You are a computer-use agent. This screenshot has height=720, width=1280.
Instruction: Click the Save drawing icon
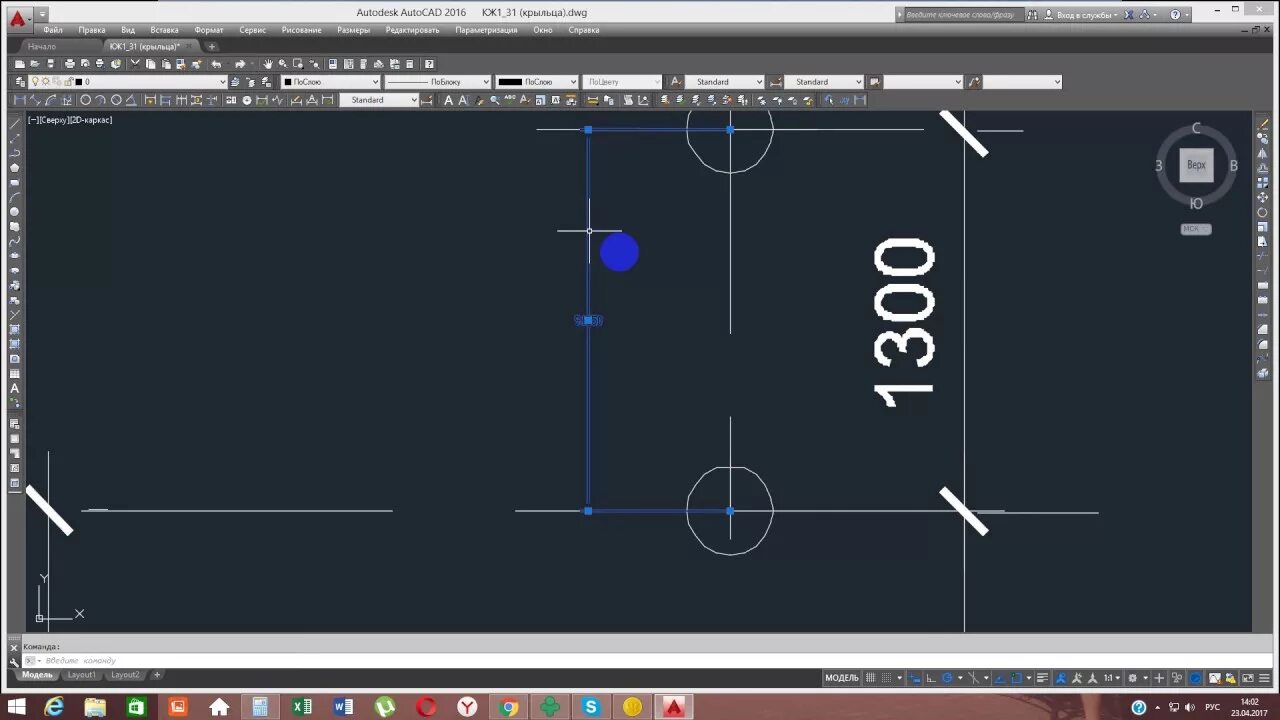[50, 64]
